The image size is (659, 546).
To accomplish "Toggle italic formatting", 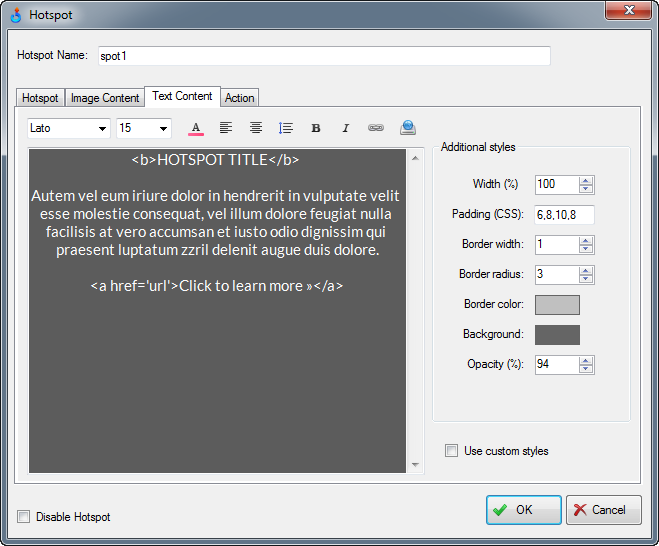I will click(345, 128).
